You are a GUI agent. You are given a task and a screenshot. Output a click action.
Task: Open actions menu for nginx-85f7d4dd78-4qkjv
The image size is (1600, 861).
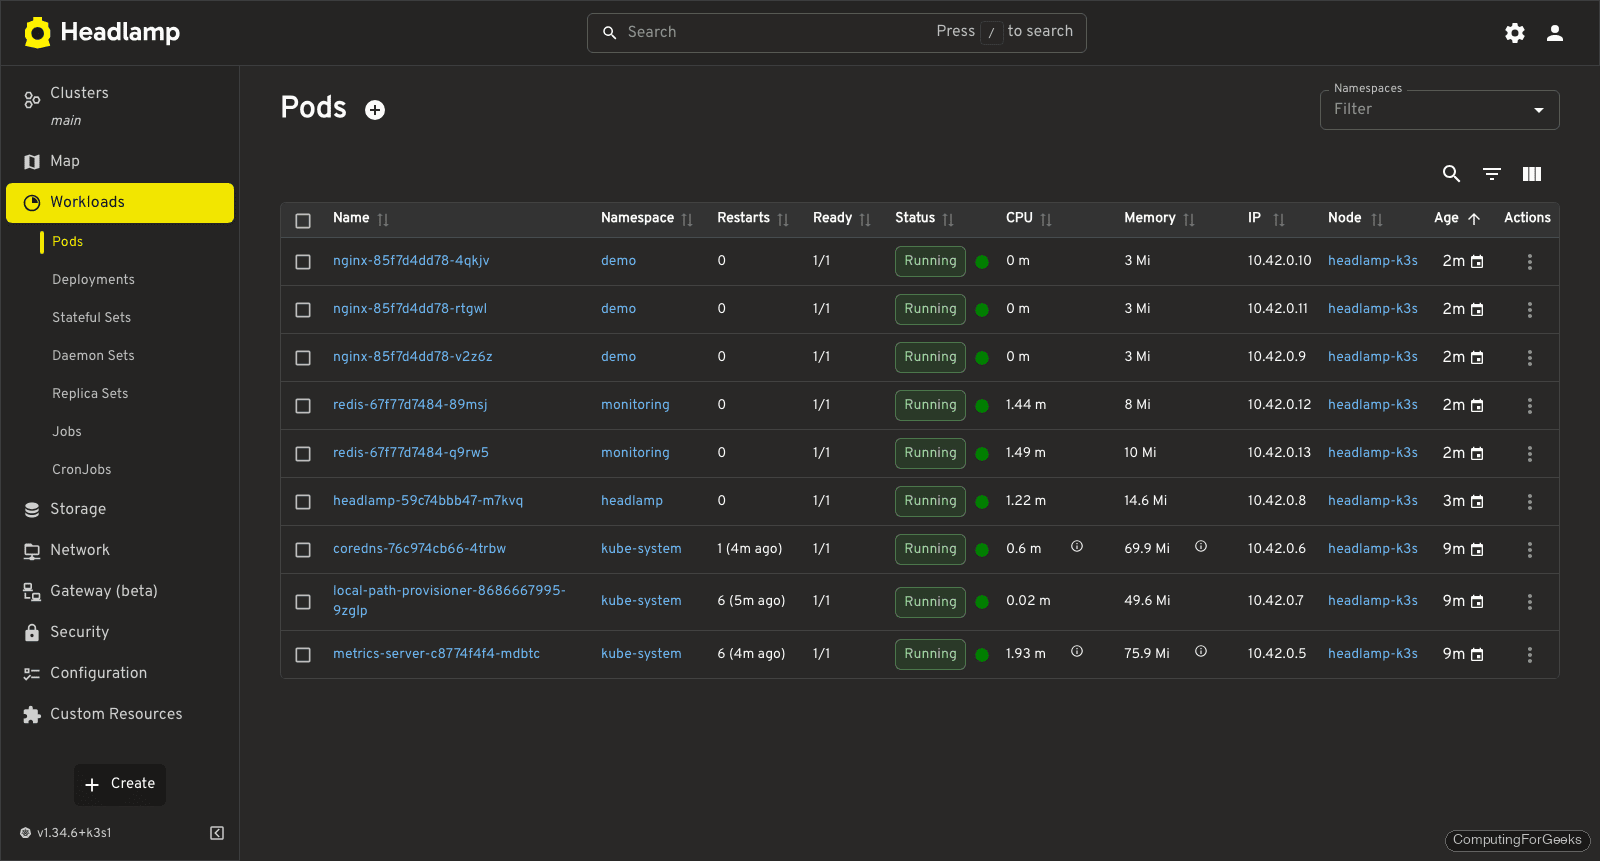point(1530,262)
